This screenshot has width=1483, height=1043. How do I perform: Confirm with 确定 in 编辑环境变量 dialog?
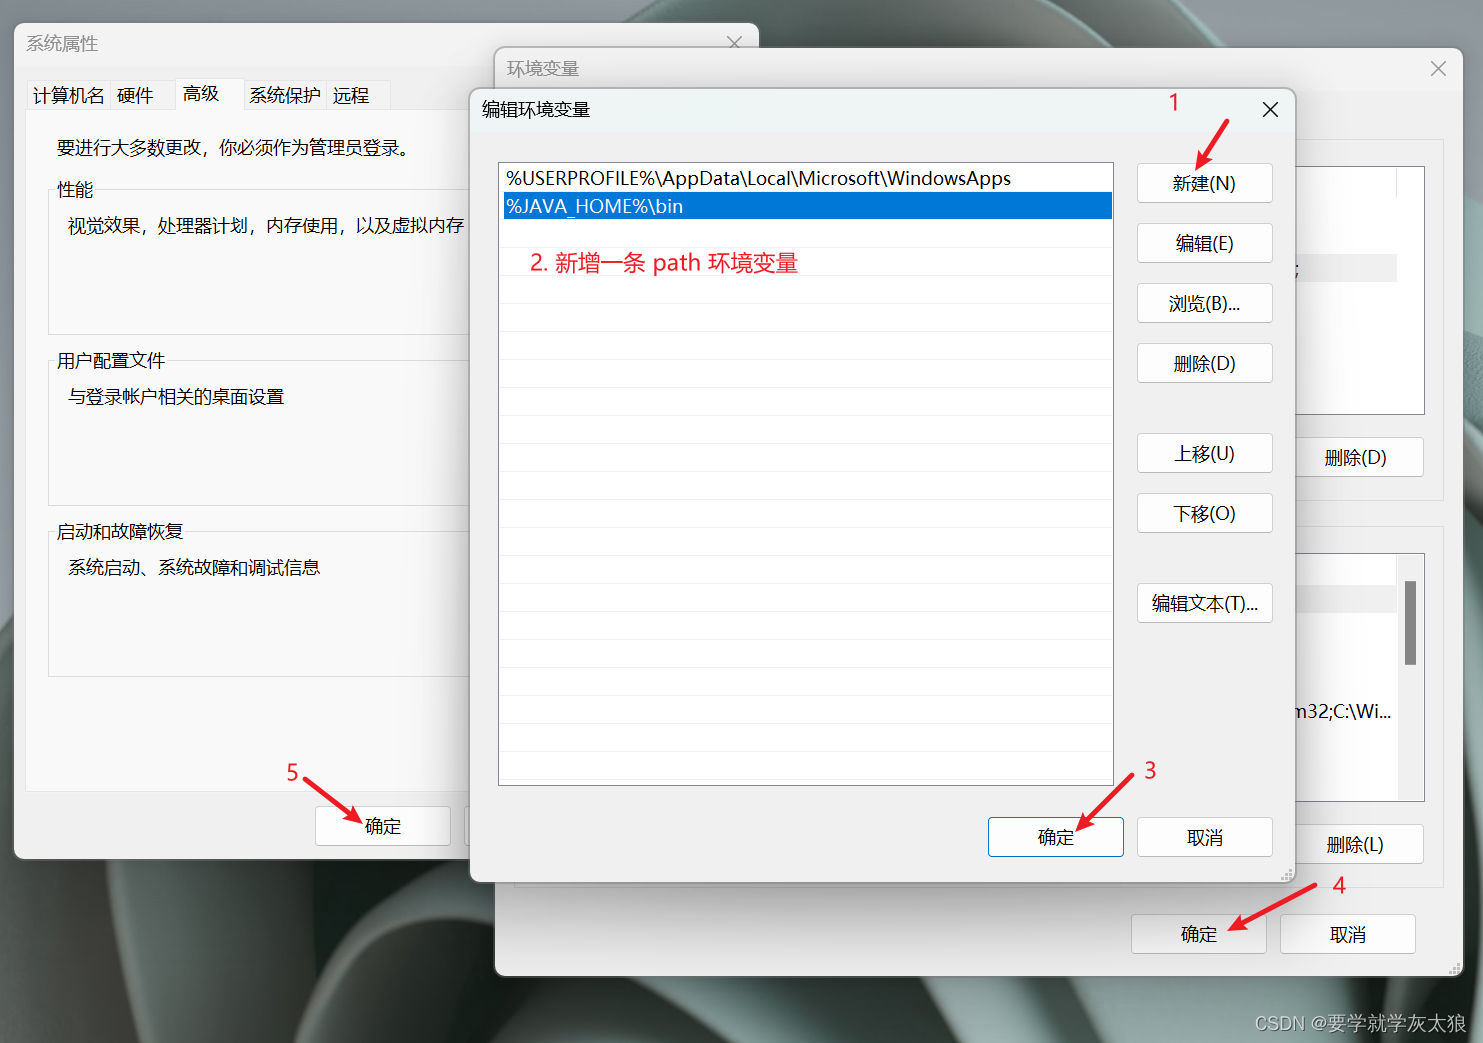tap(1055, 837)
